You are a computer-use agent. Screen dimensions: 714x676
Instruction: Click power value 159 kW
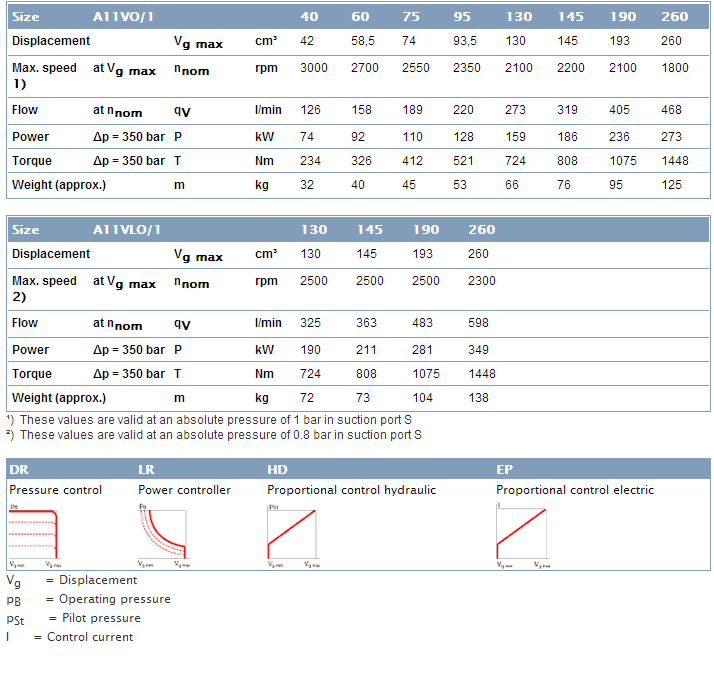pos(515,137)
